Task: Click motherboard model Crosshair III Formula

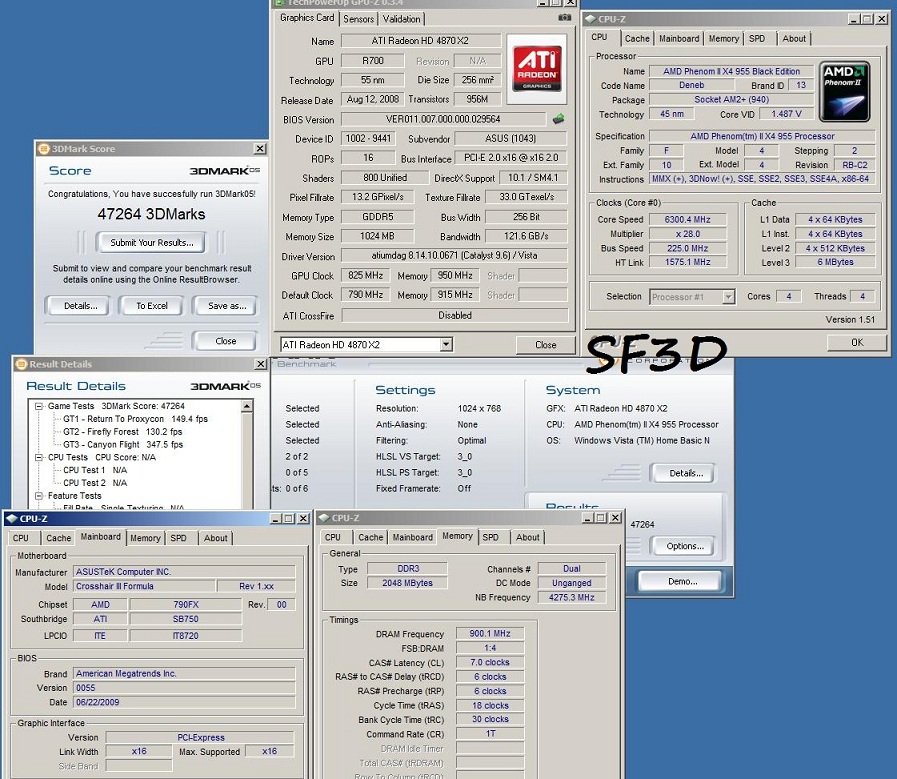Action: (x=144, y=586)
